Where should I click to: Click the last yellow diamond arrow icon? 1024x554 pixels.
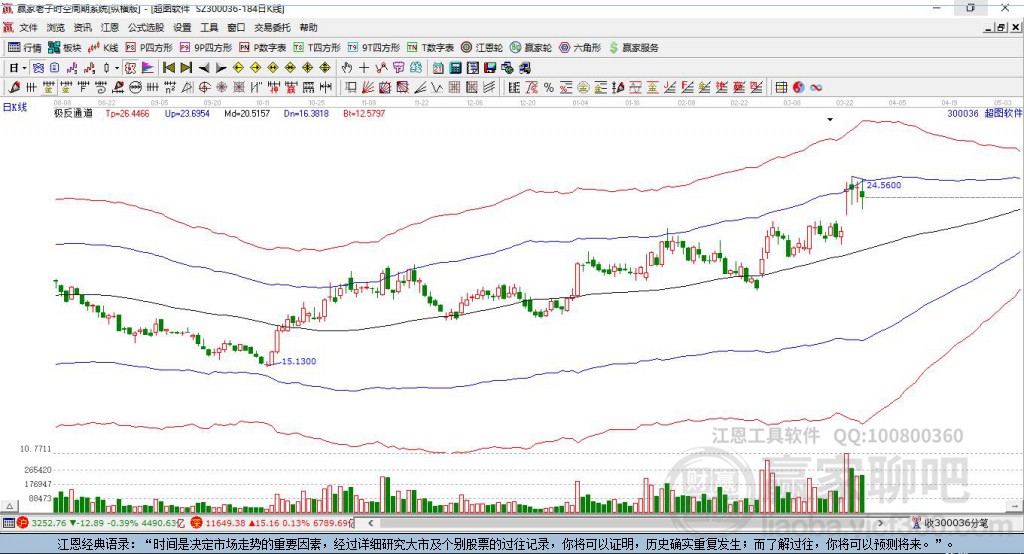pyautogui.click(x=325, y=68)
